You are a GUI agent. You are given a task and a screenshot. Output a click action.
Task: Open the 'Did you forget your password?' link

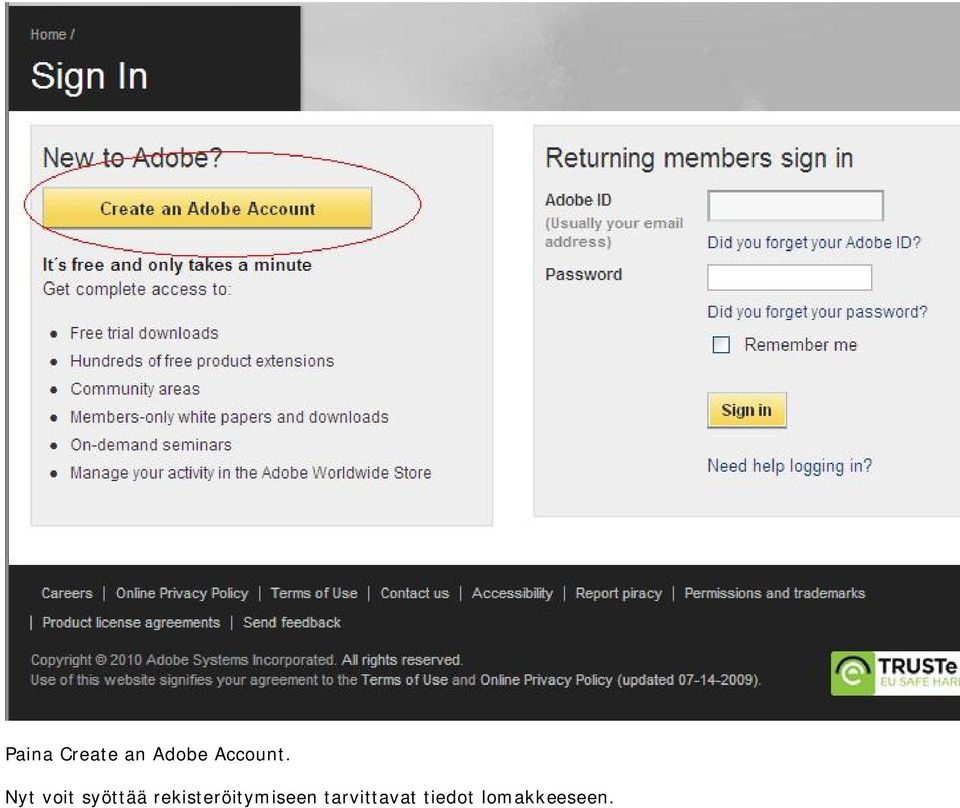(x=817, y=312)
